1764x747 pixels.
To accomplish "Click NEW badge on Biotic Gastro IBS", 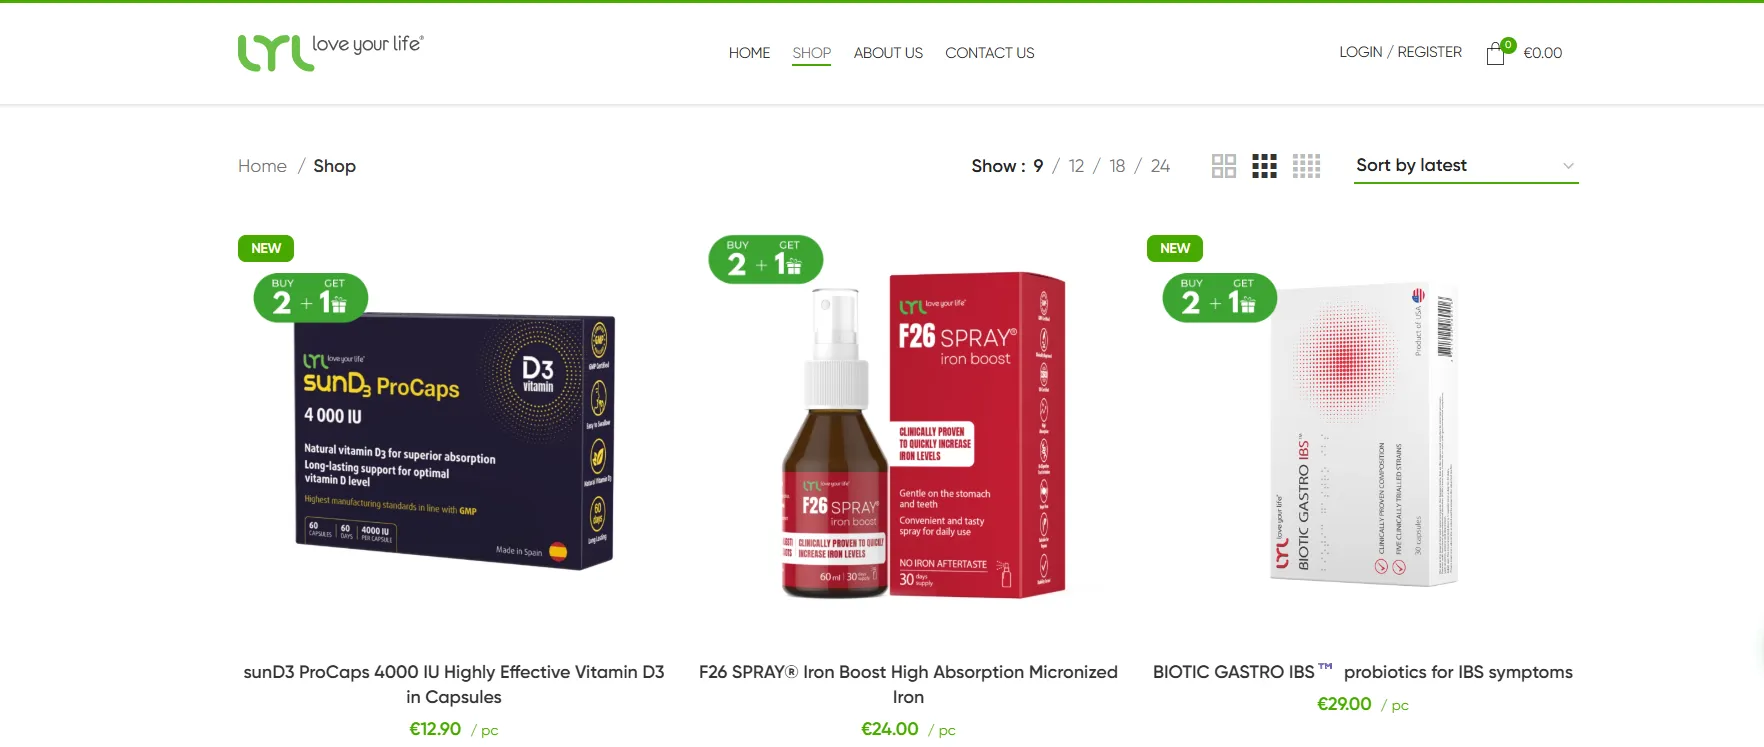I will pos(1175,248).
